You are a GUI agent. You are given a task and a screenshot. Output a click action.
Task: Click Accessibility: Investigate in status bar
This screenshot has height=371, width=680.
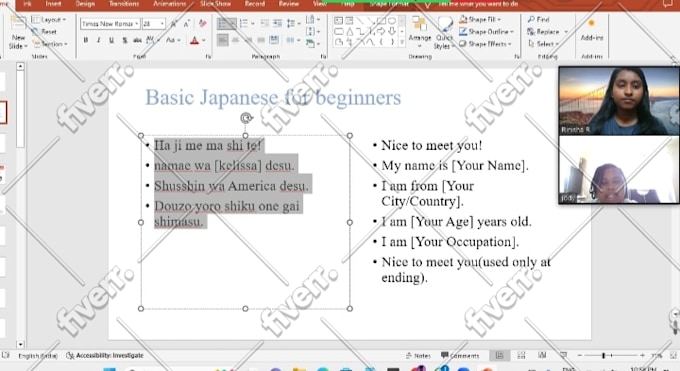(x=105, y=355)
